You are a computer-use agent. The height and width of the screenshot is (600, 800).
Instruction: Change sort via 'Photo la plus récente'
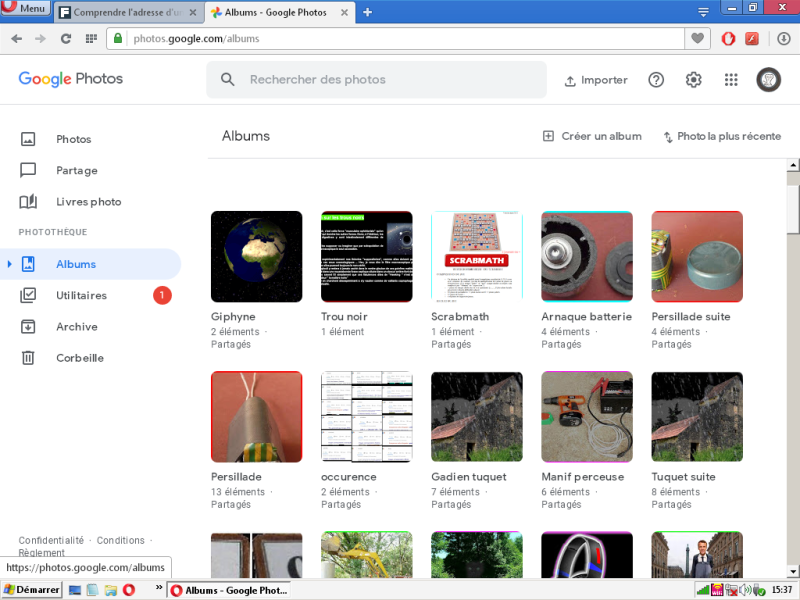coord(722,136)
